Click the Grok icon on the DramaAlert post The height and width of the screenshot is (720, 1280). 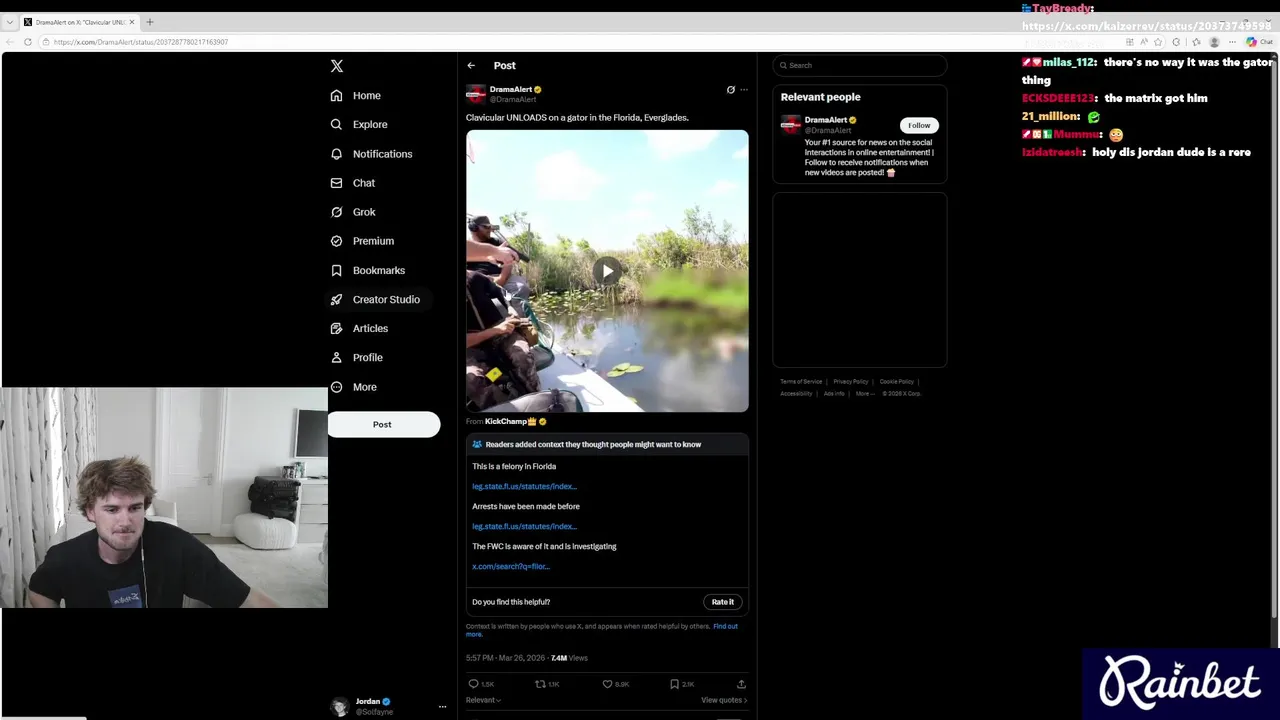[x=730, y=90]
